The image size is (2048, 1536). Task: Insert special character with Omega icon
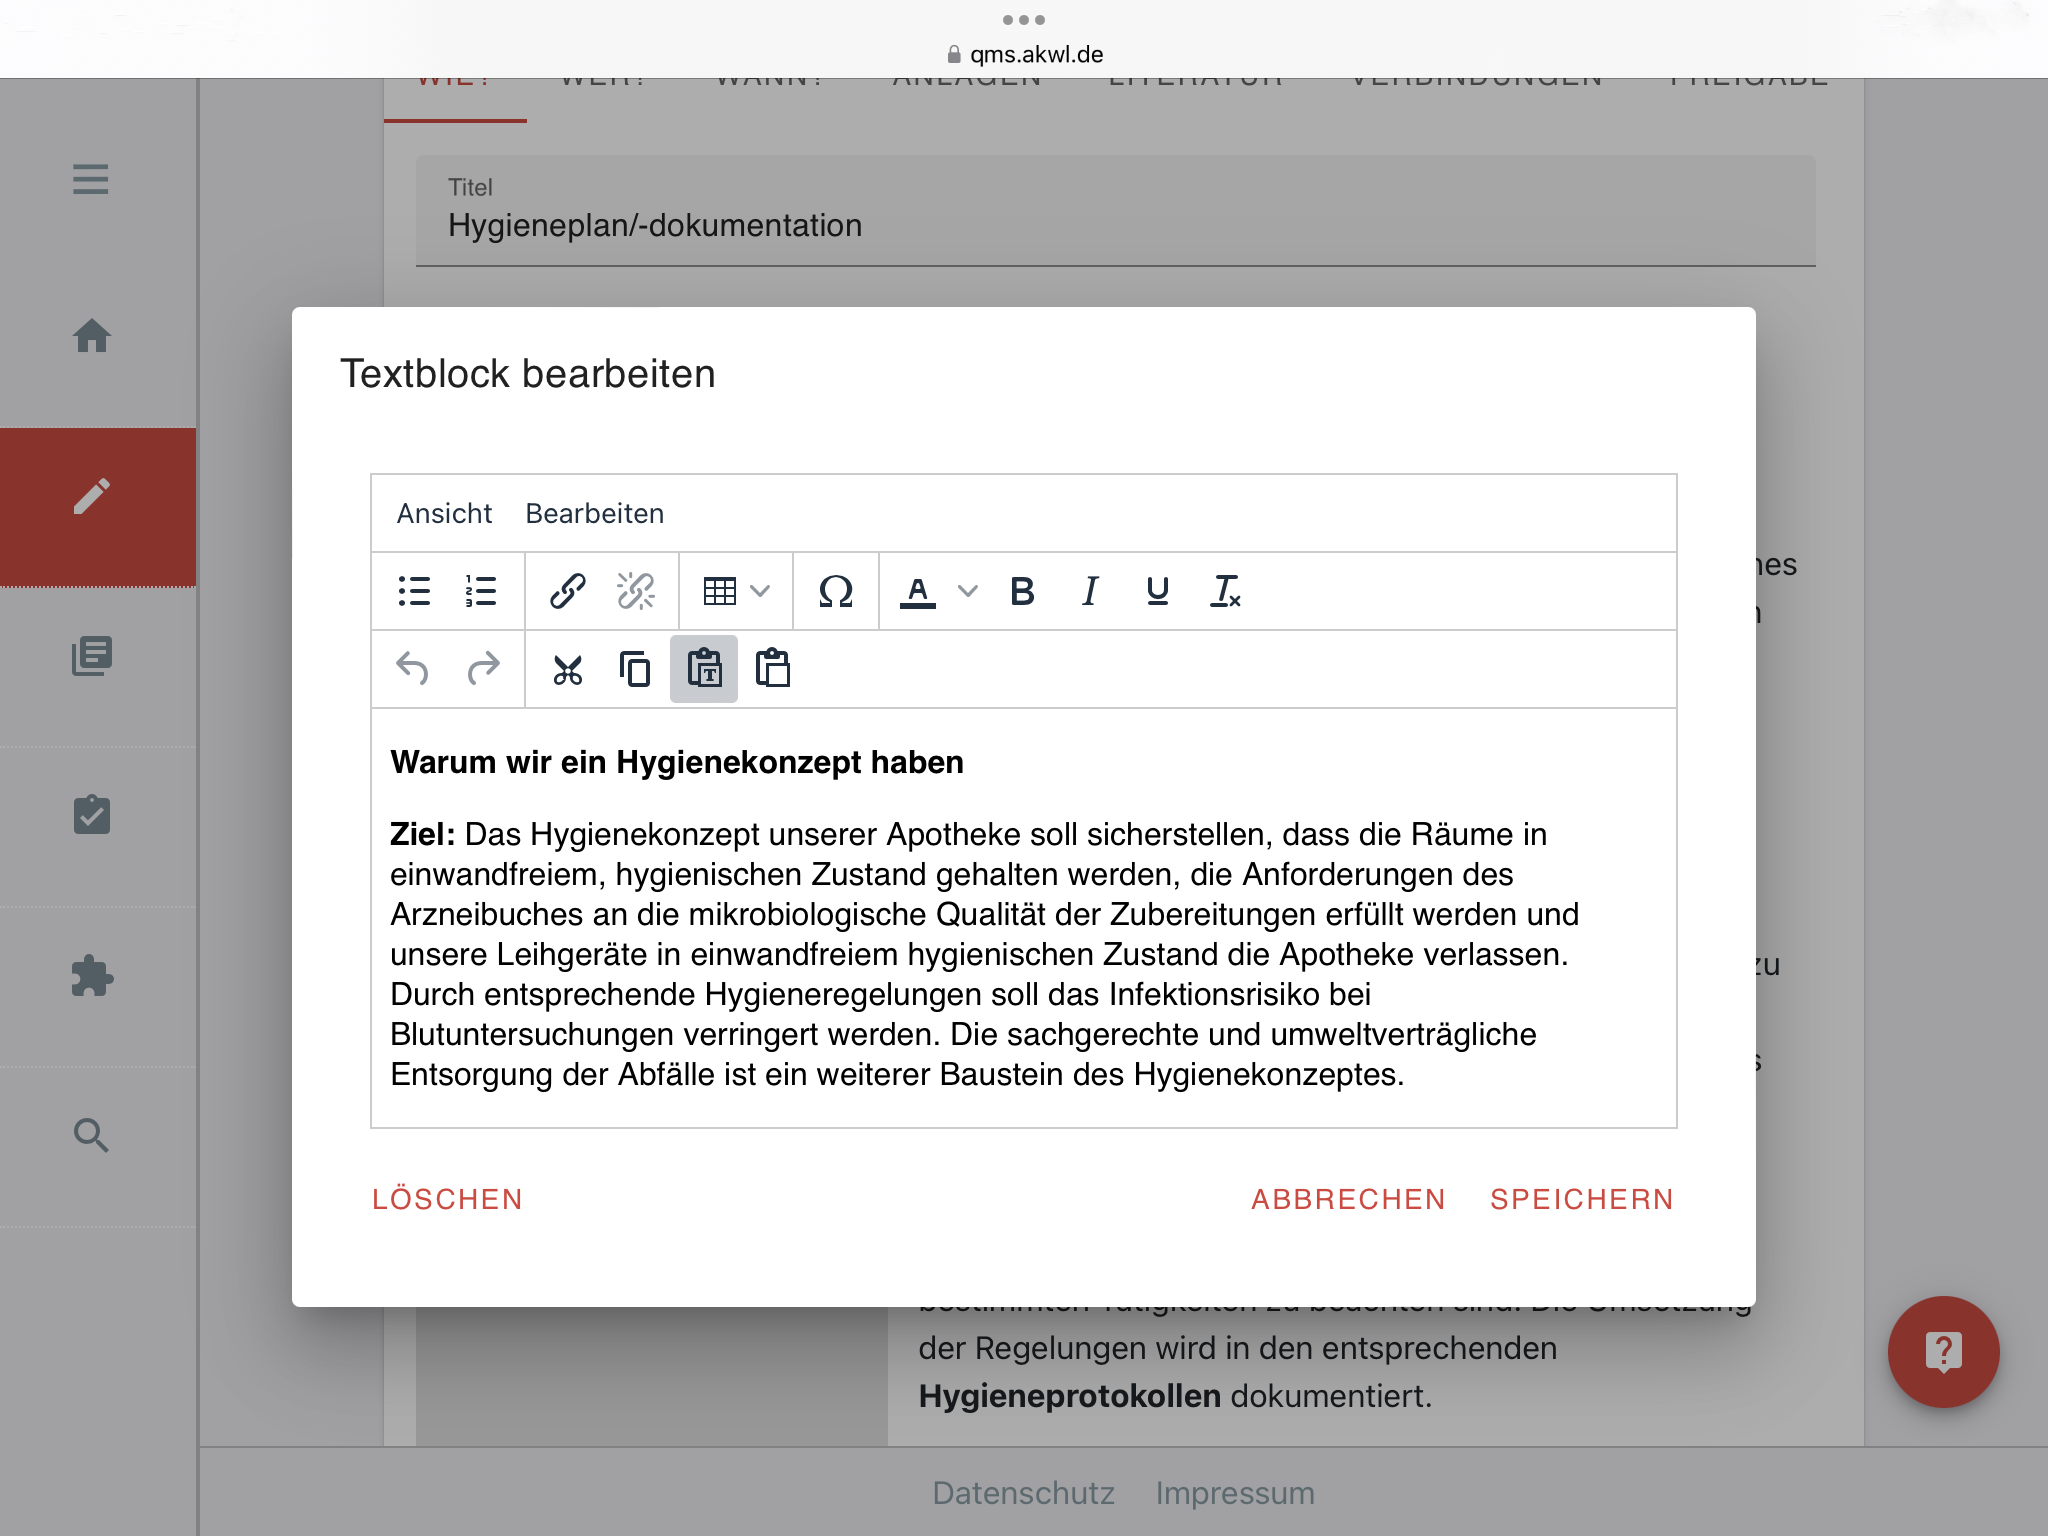(836, 591)
